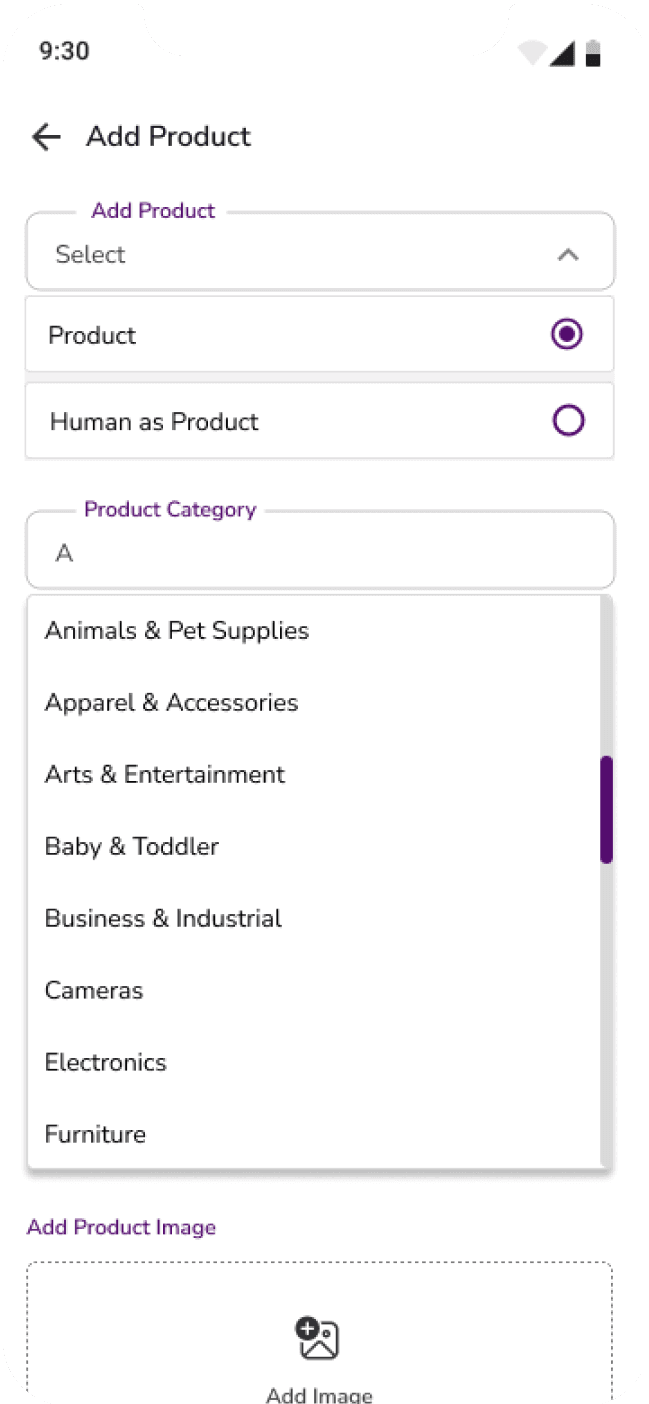
Task: Click the Product Category search field
Action: coord(320,550)
